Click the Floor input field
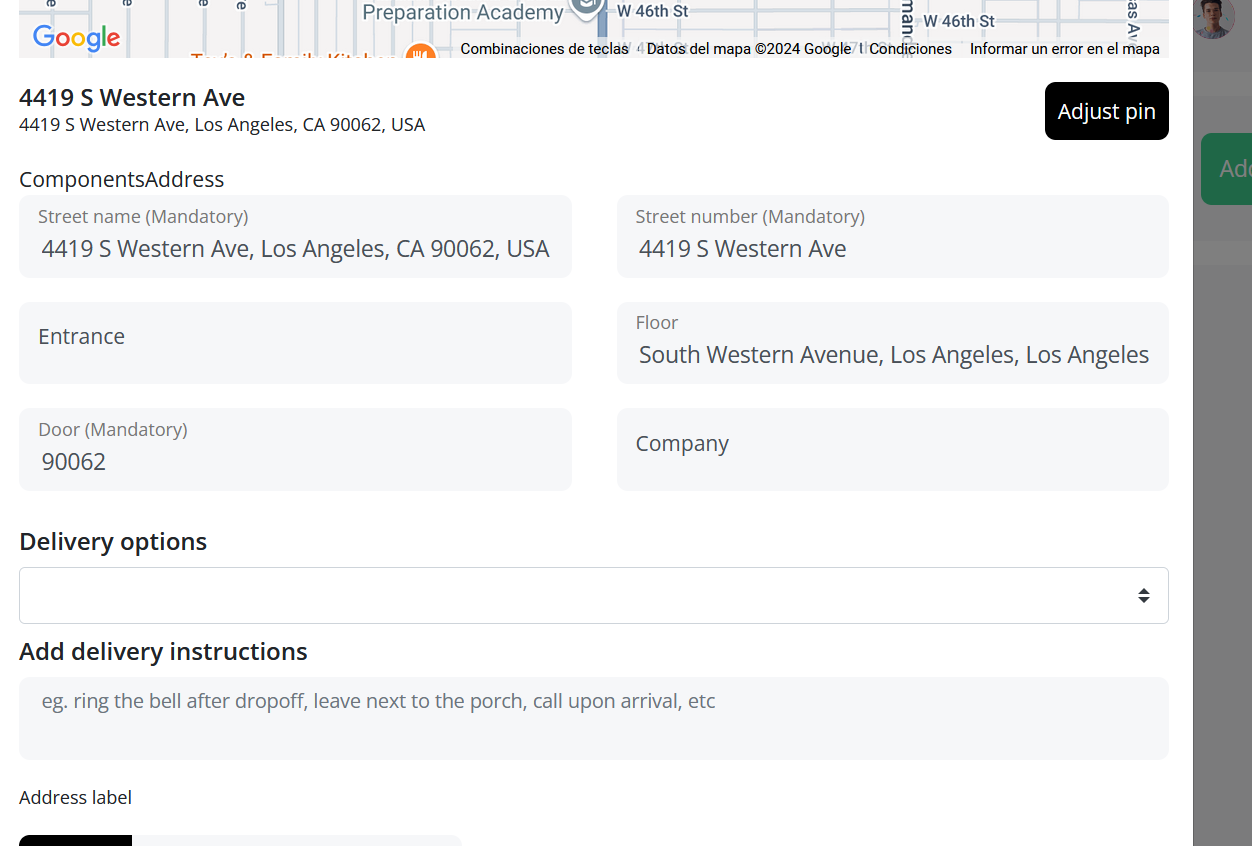 (892, 343)
